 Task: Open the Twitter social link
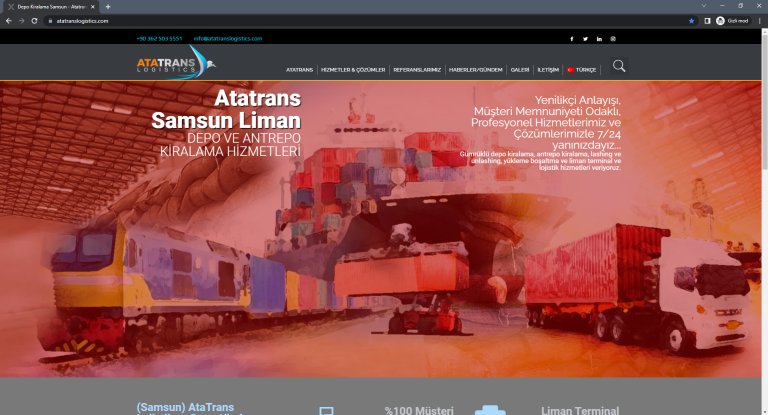coord(585,39)
